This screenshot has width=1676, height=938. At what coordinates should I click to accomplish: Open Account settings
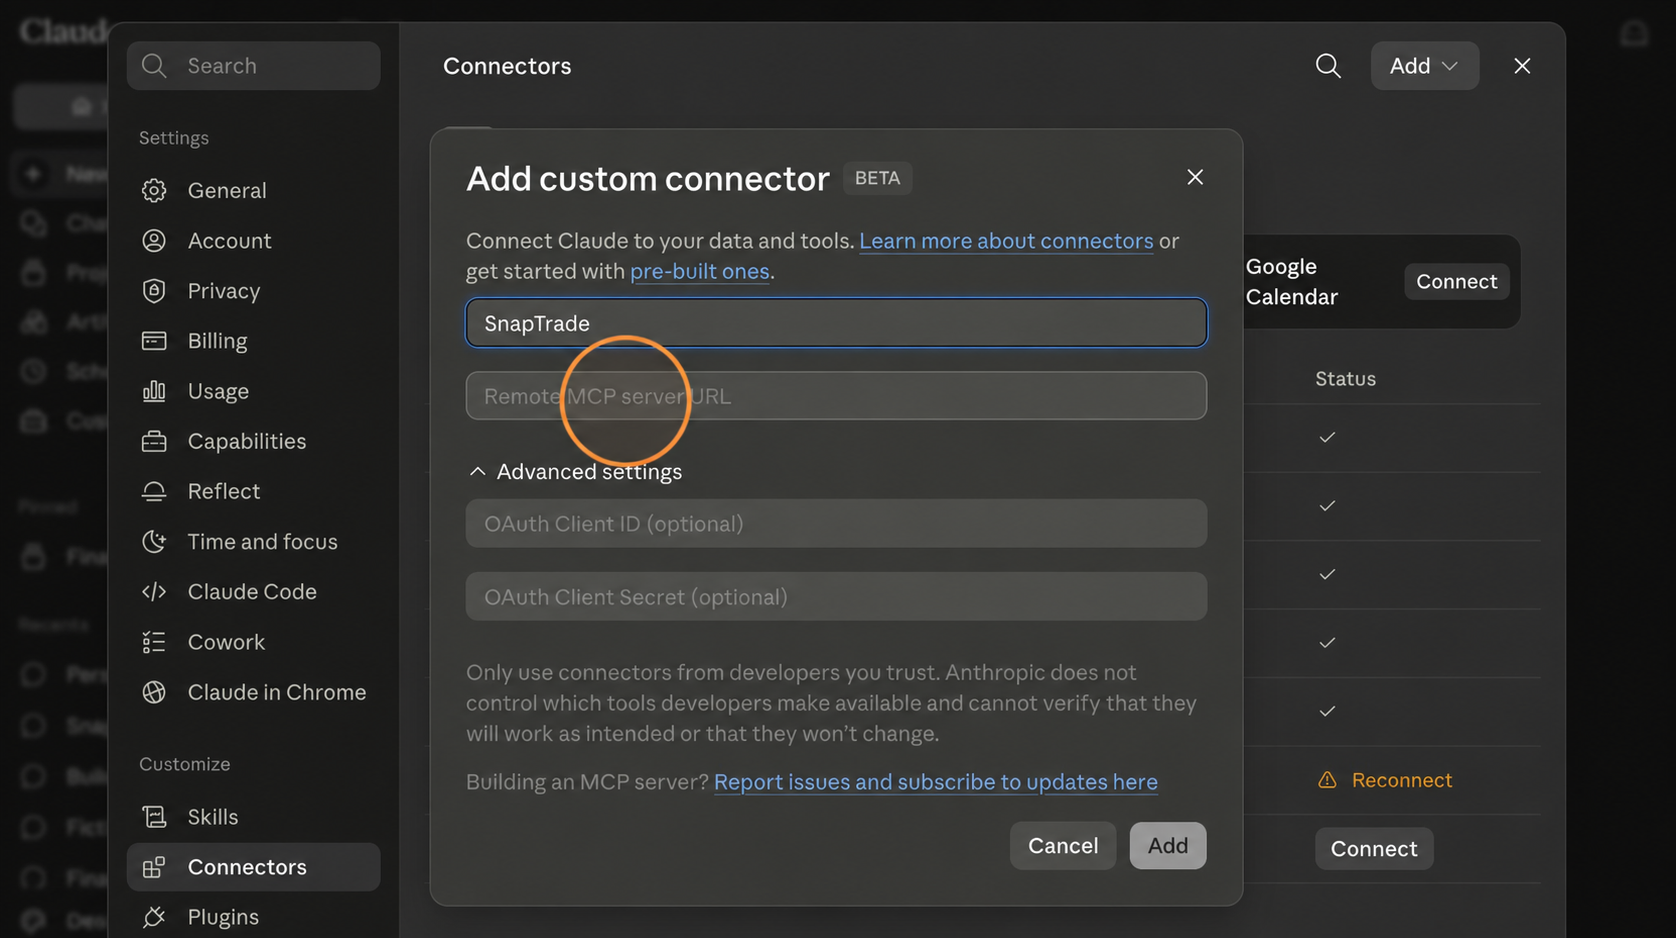(253, 240)
